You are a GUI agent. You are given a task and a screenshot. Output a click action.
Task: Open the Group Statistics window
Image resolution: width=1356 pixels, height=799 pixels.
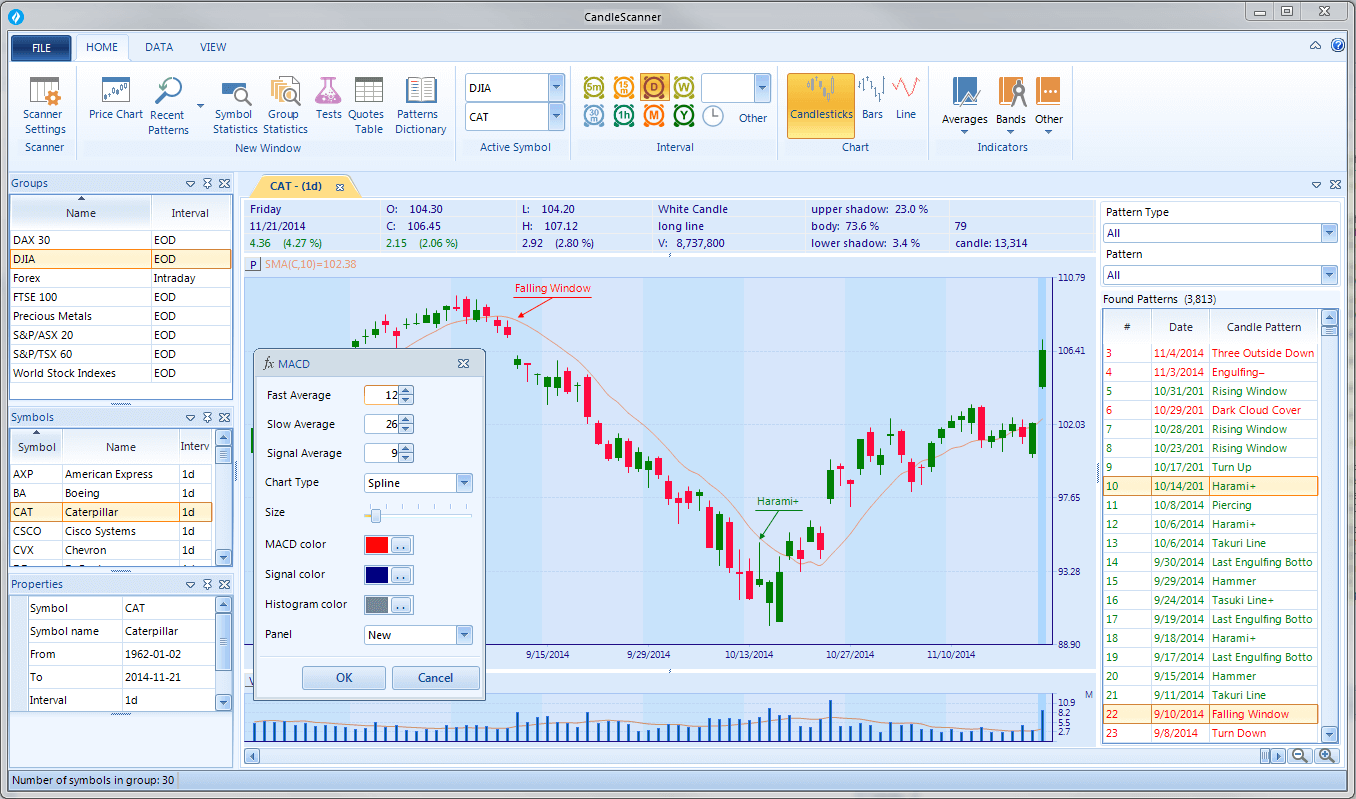(x=285, y=103)
